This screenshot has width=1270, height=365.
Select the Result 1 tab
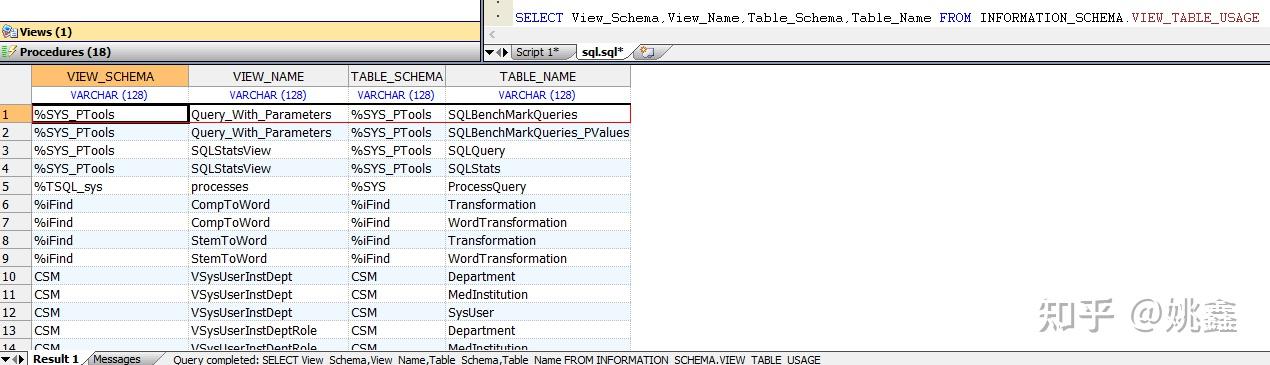(56, 359)
